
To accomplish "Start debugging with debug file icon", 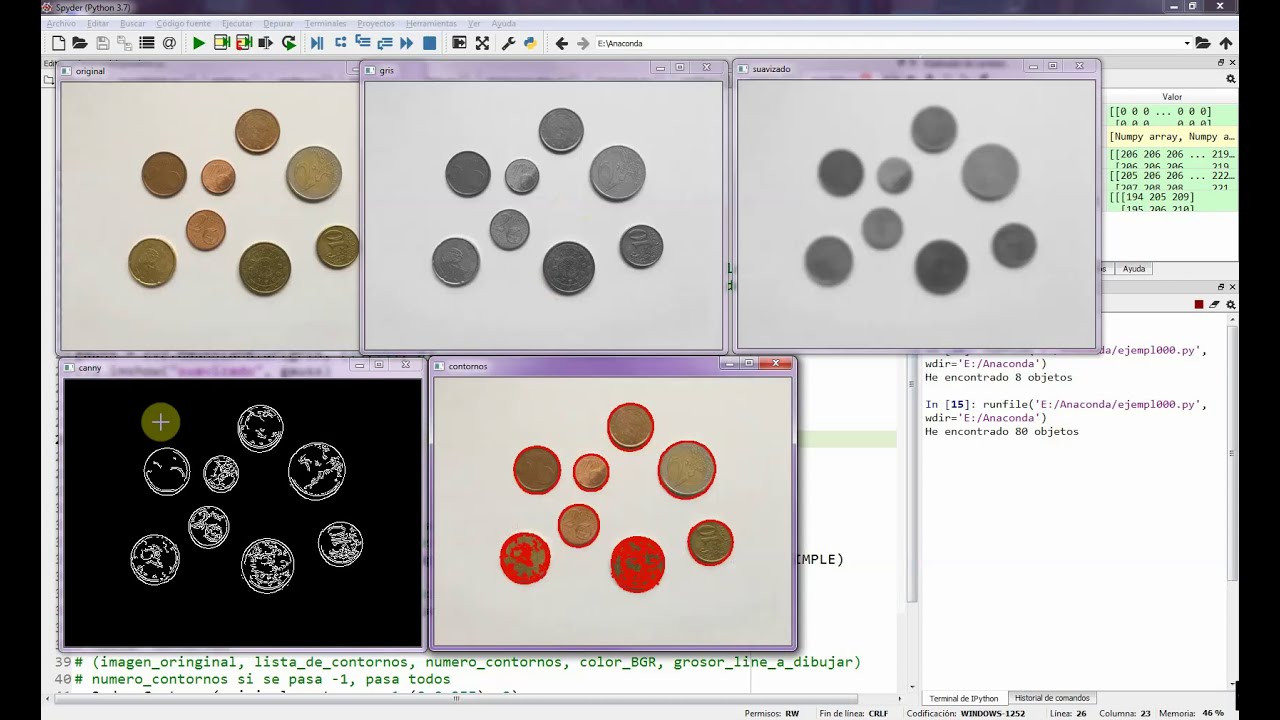I will 317,43.
